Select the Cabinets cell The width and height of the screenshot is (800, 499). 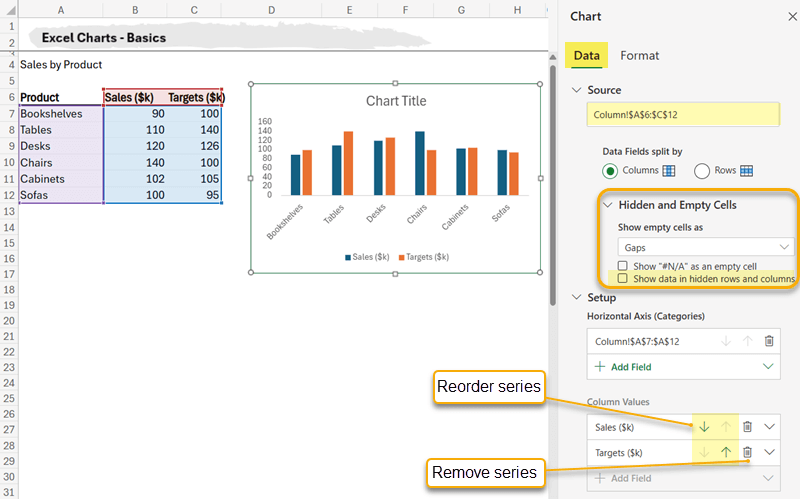point(61,179)
